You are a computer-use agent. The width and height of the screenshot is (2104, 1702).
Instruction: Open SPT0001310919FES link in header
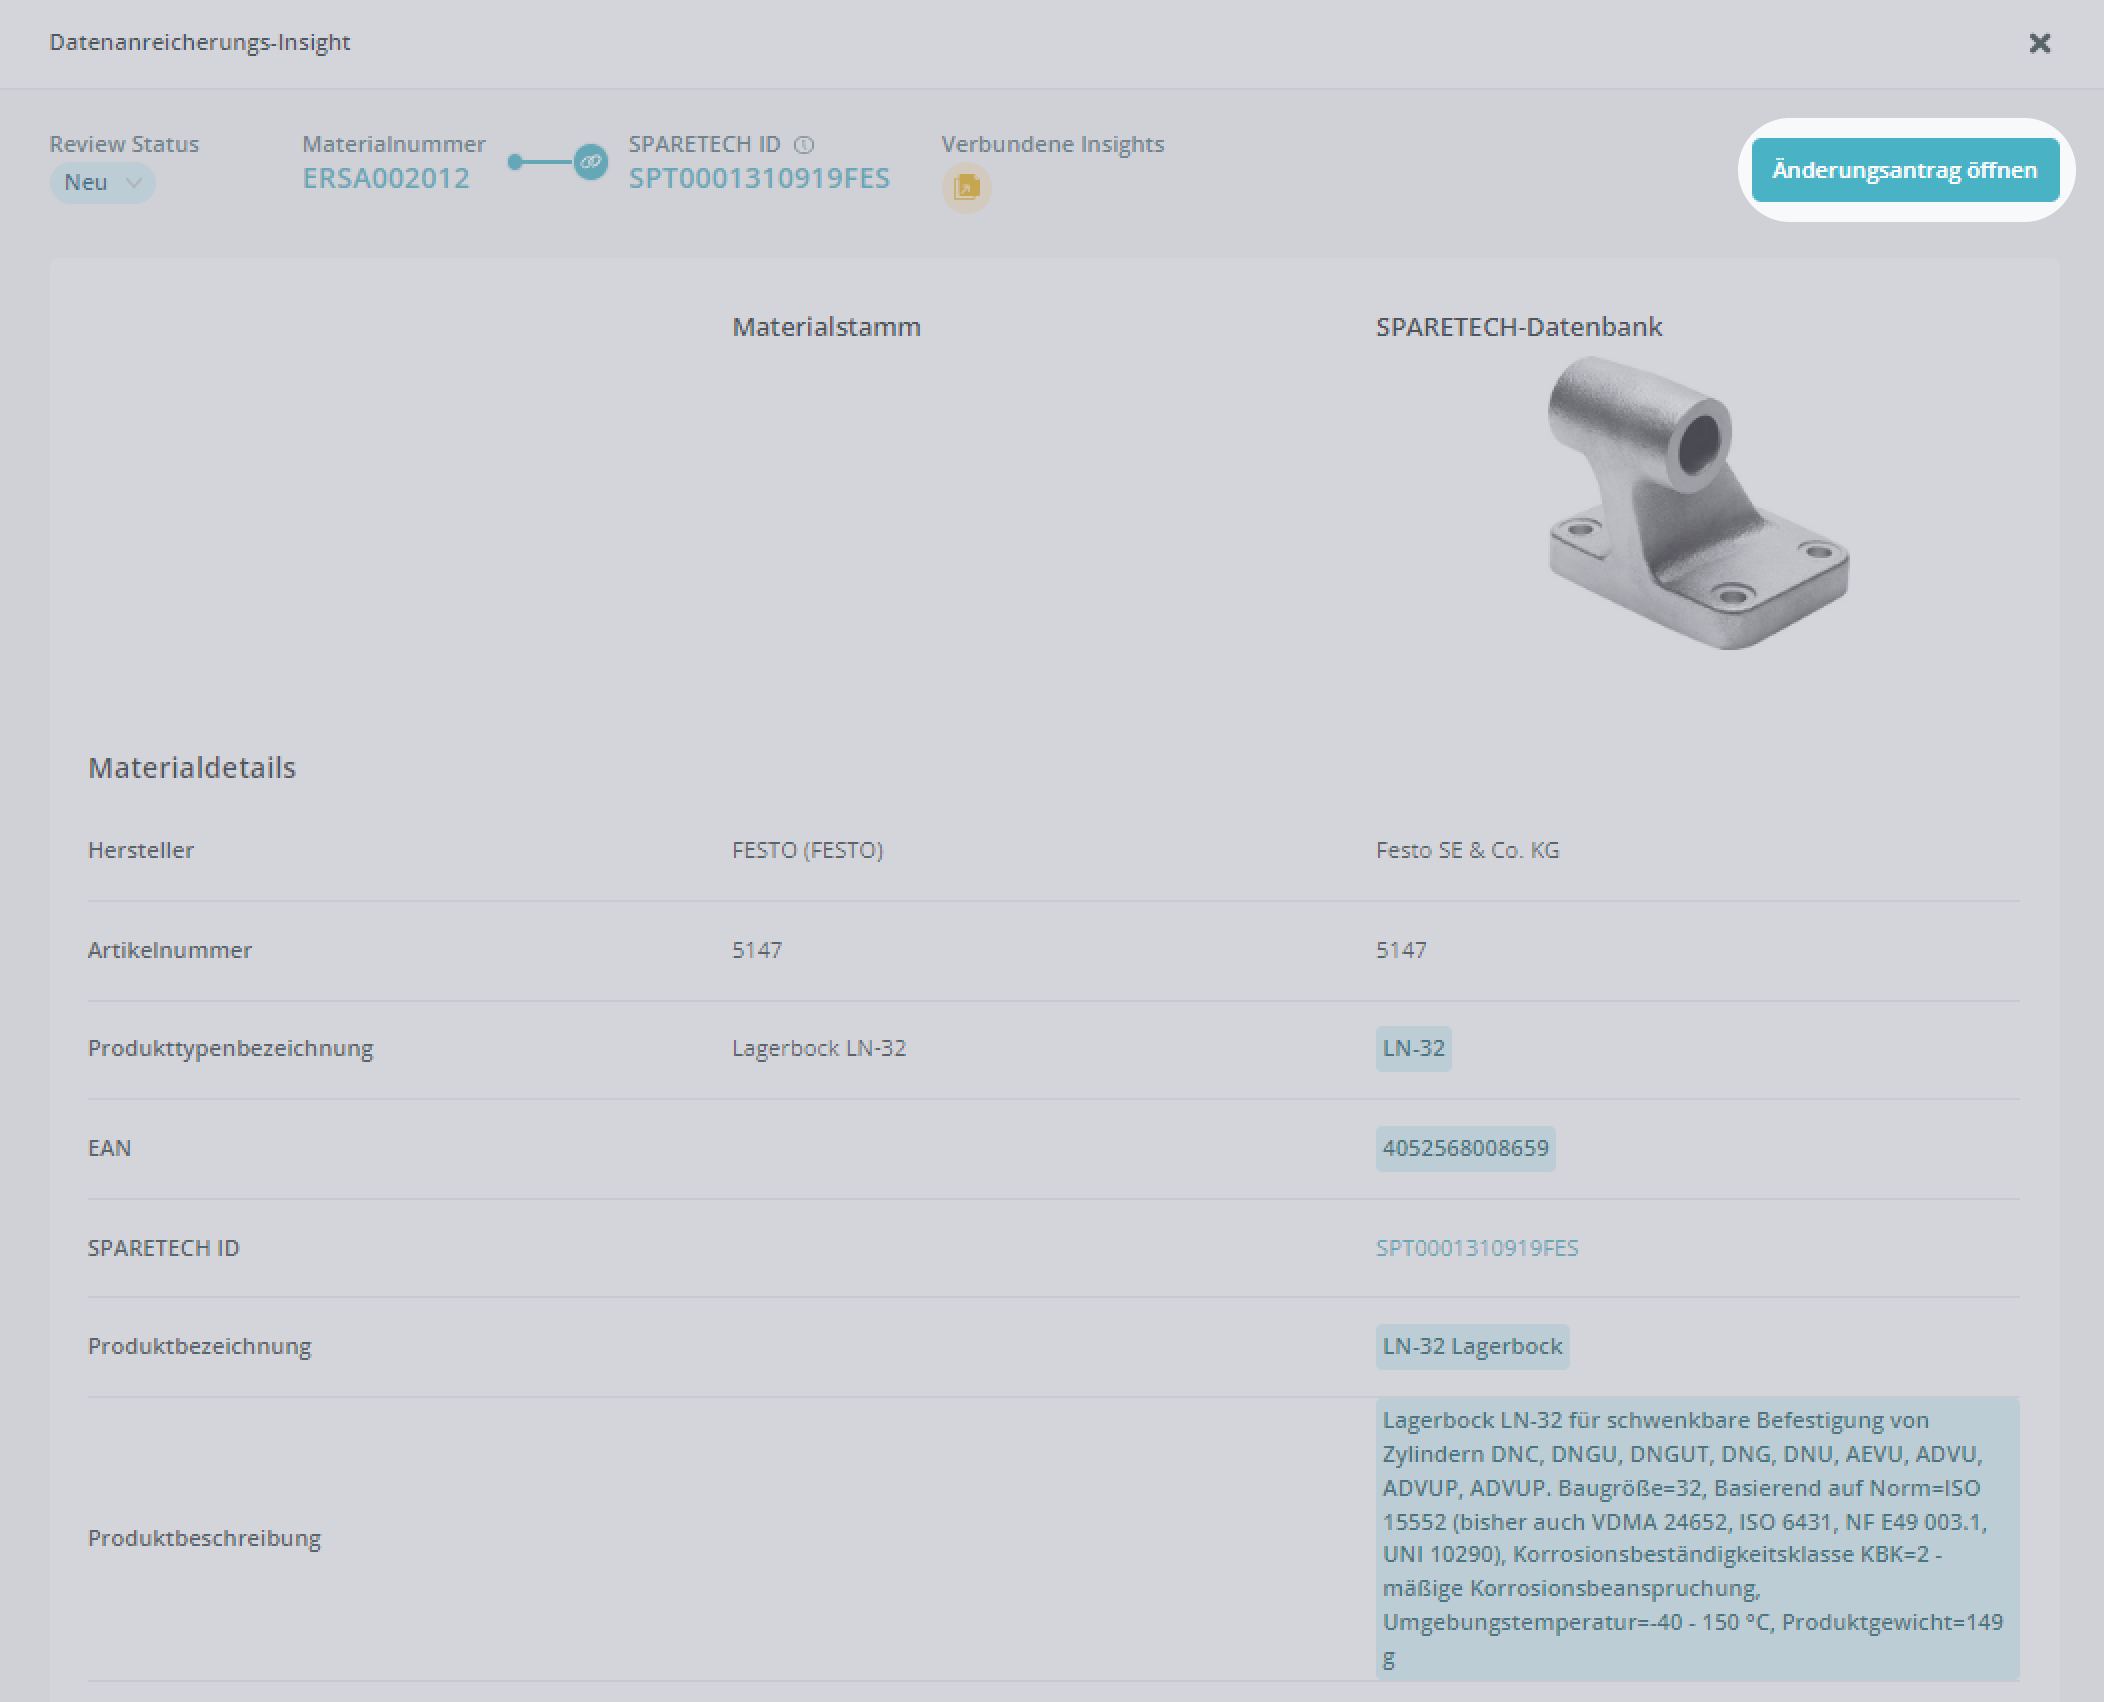point(758,178)
